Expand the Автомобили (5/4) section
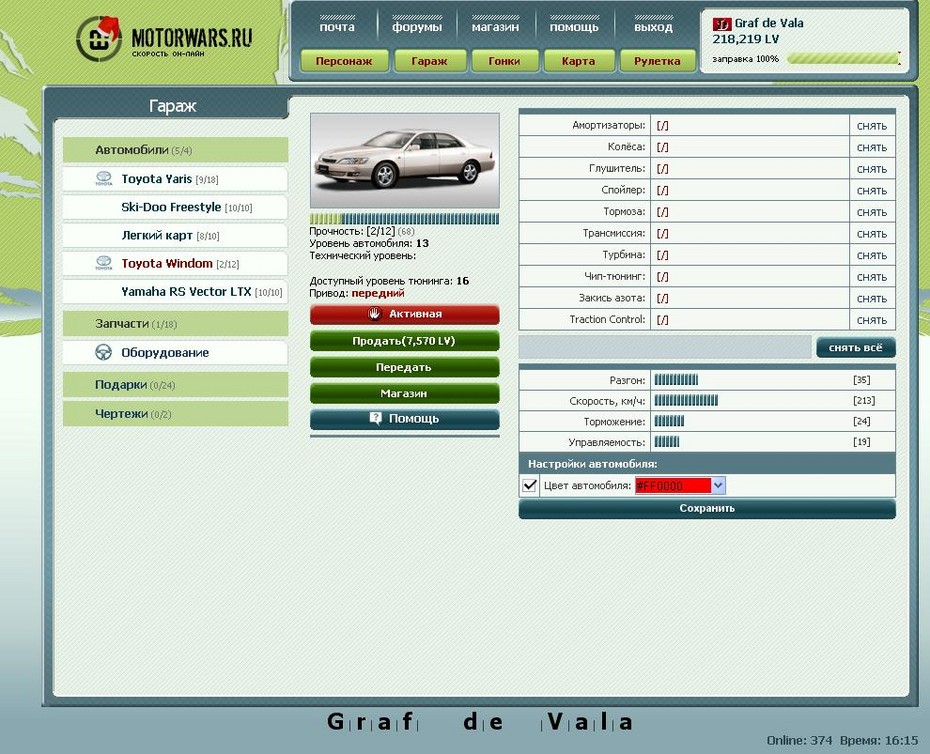This screenshot has width=930, height=754. point(176,149)
